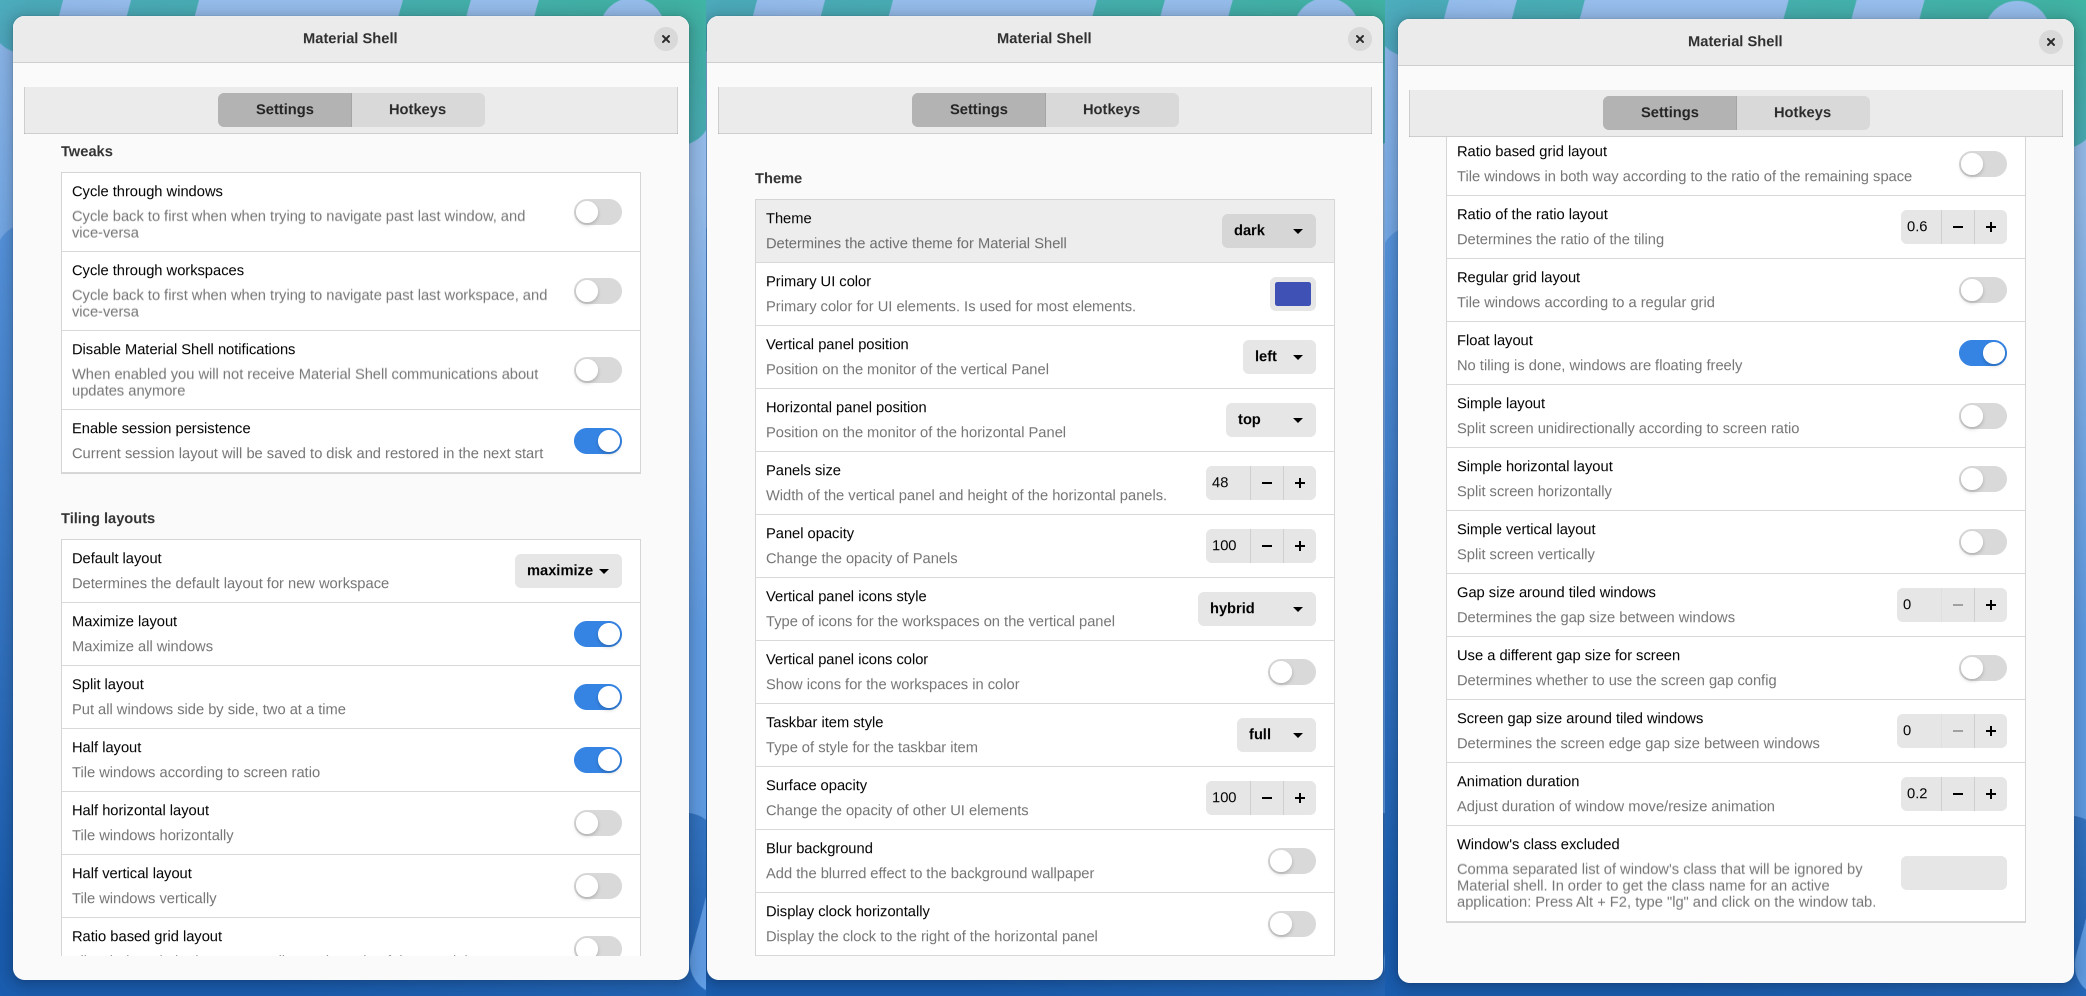Increase Surface opacity with plus button
Image resolution: width=2086 pixels, height=996 pixels.
click(1299, 798)
